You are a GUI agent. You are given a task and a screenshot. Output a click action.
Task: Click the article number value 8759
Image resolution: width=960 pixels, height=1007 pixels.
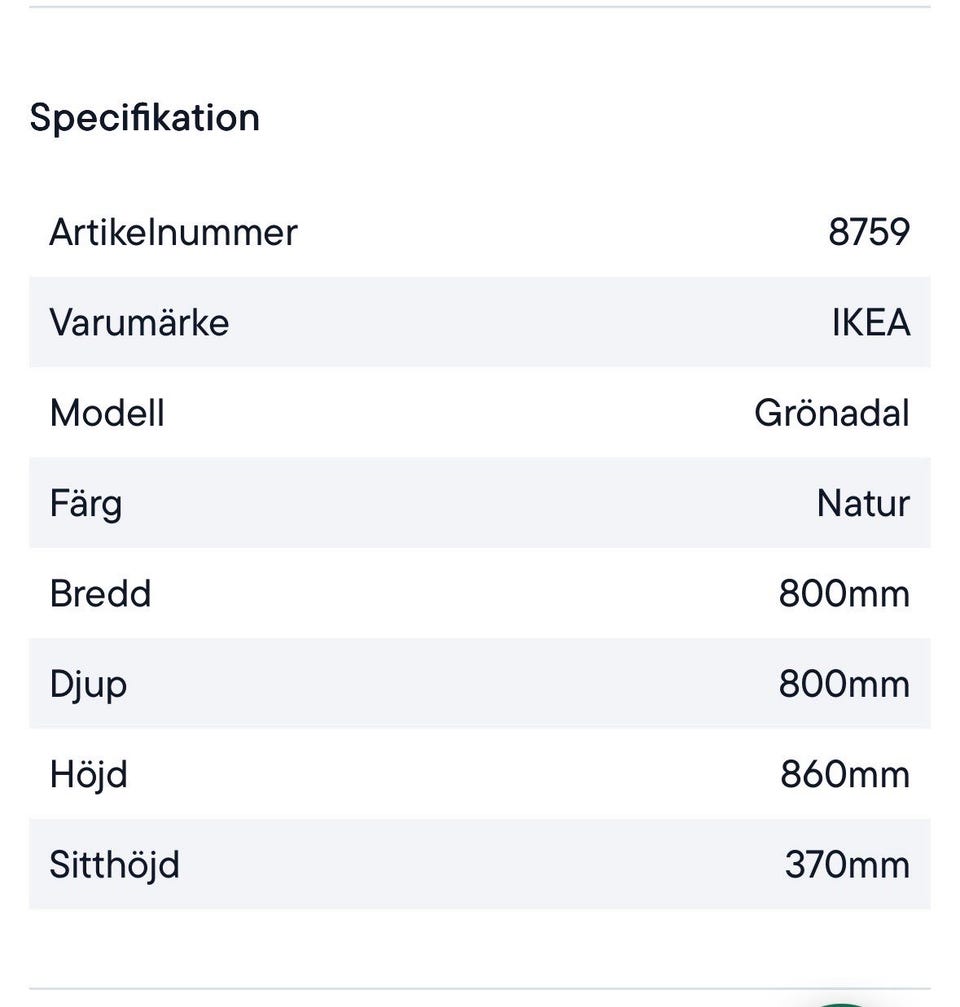pos(869,232)
